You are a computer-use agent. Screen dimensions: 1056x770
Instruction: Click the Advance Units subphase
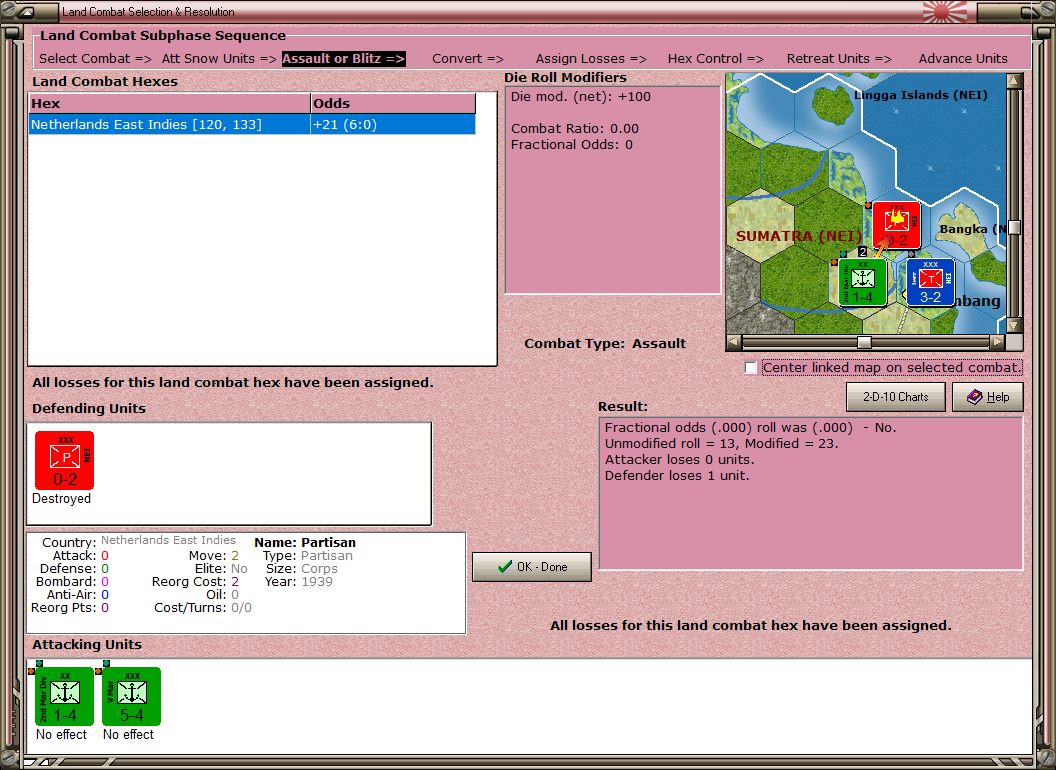tap(963, 59)
